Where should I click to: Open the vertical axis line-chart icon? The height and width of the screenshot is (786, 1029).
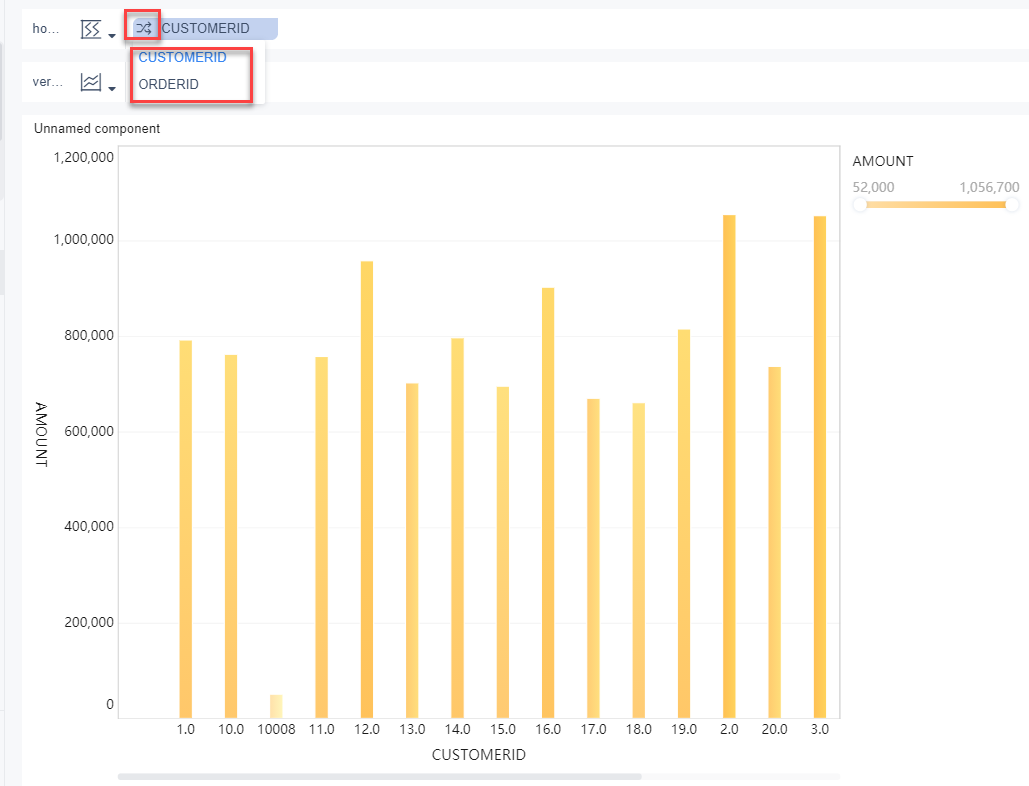[x=91, y=82]
